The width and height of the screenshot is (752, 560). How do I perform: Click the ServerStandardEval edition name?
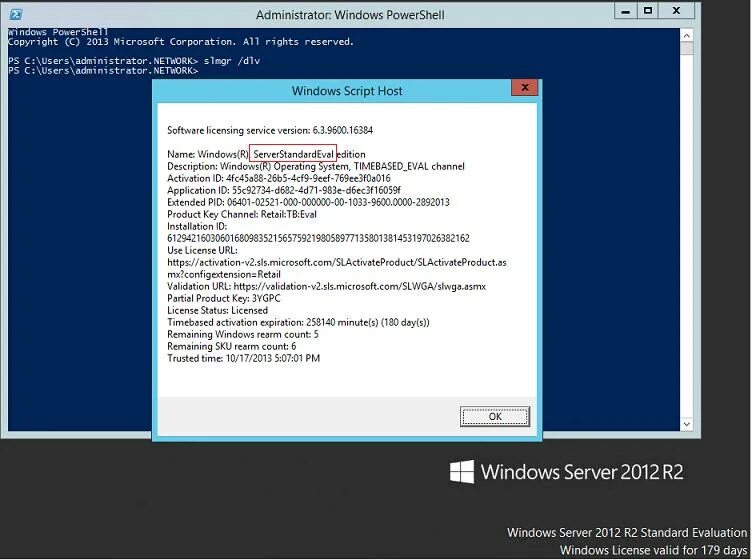293,154
